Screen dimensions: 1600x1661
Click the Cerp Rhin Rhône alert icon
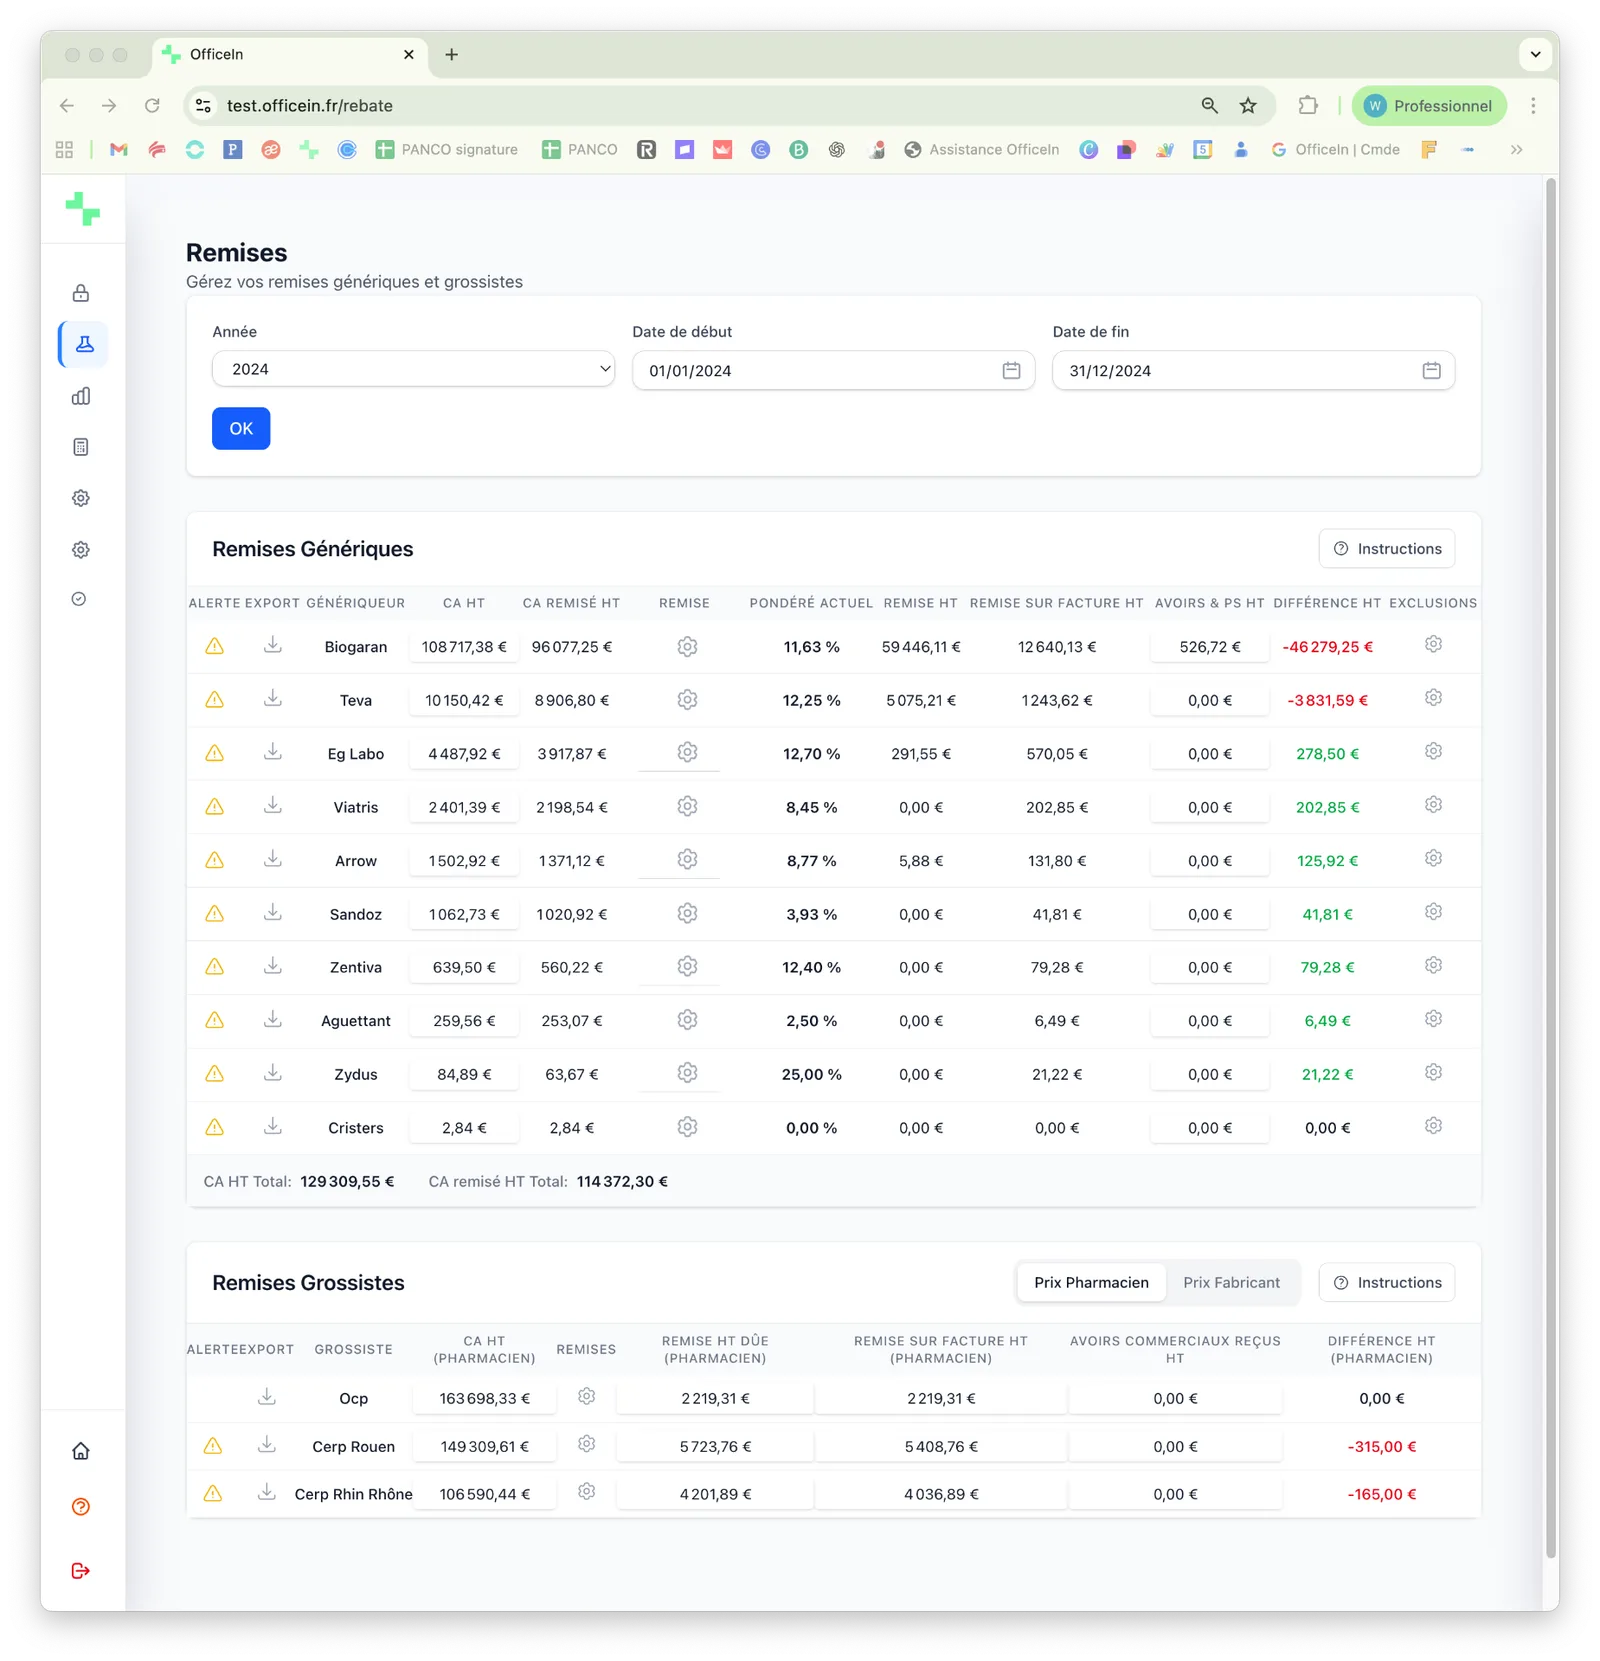click(213, 1493)
